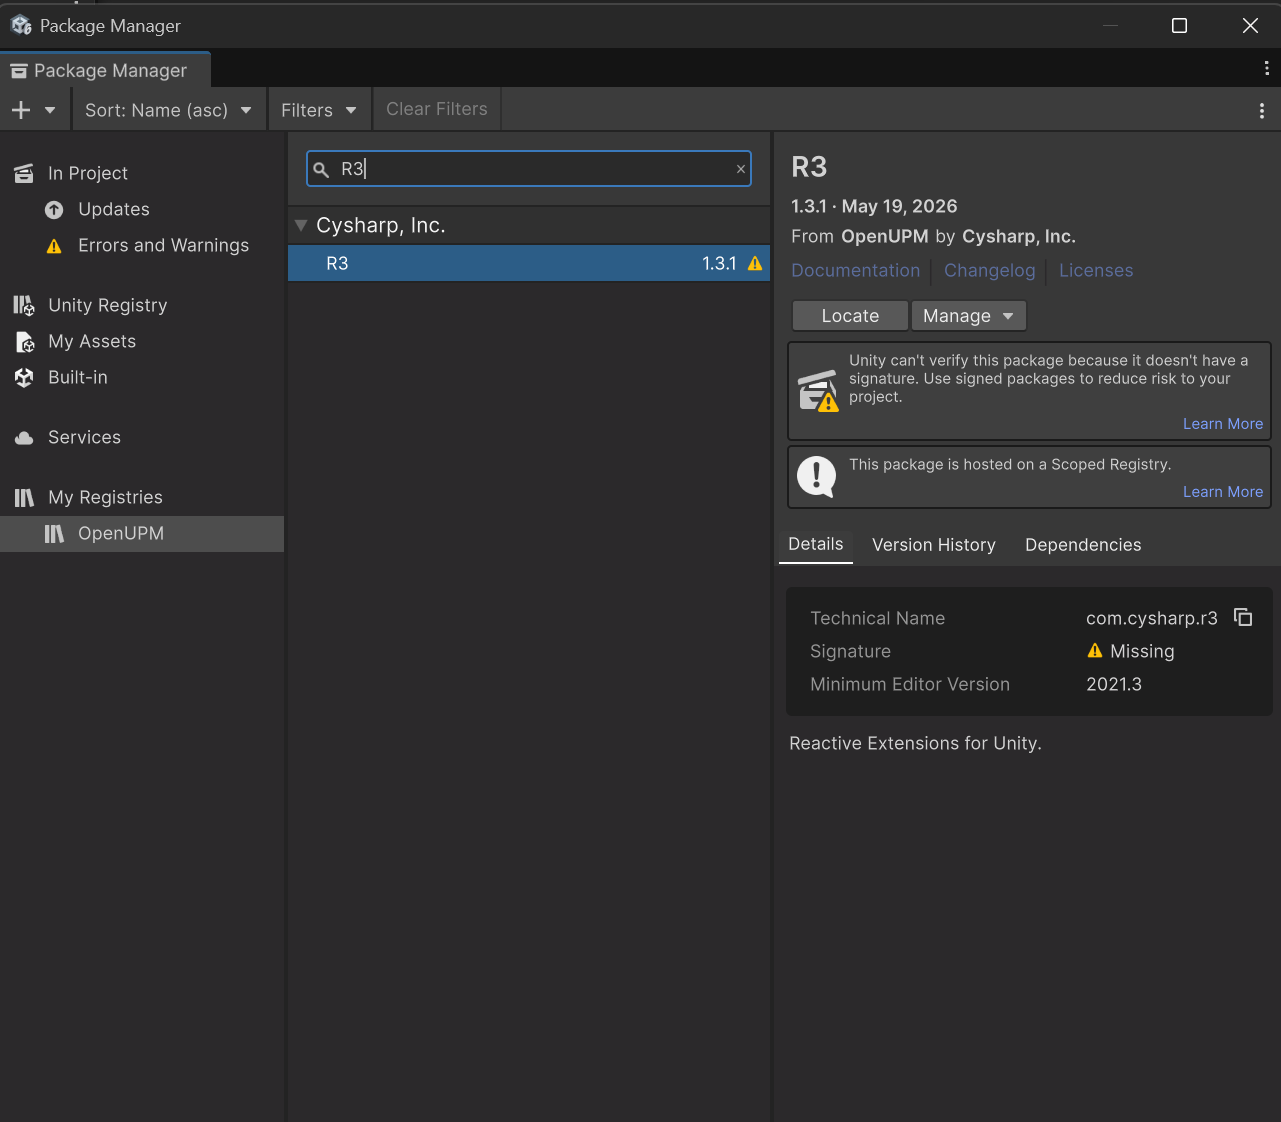The width and height of the screenshot is (1281, 1122).
Task: Click the Package Manager title bar icon
Action: coord(21,25)
